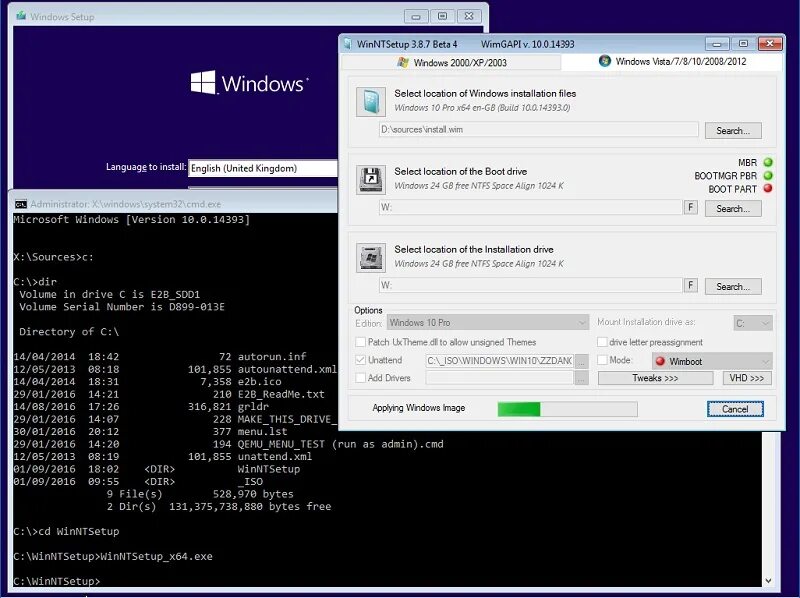Screen dimensions: 800x598
Task: Click 'e2b.ico' in the directory listing
Action: (259, 382)
